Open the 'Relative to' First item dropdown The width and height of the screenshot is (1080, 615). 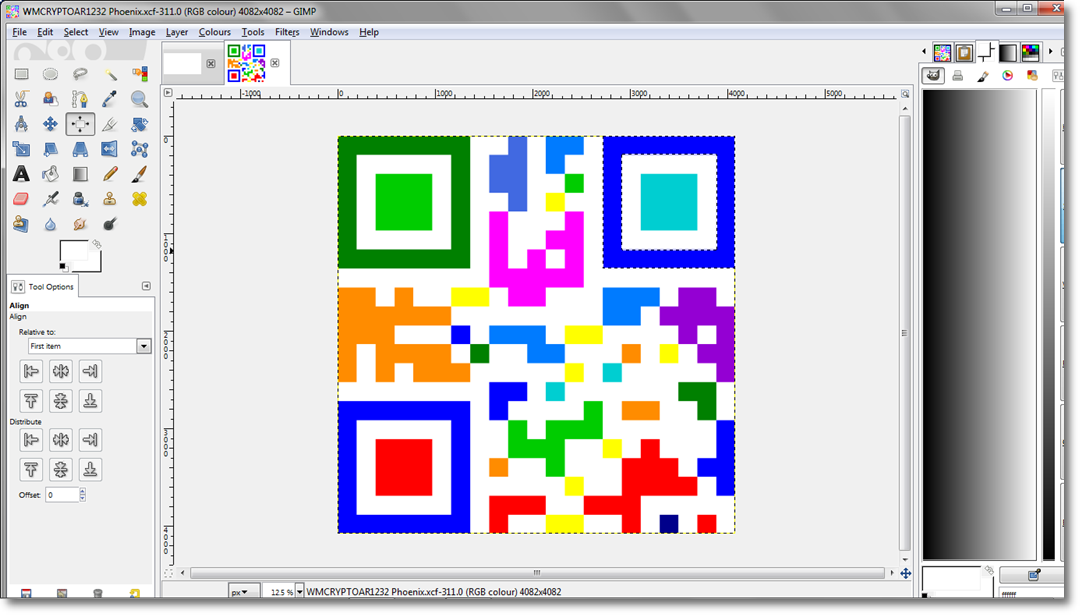tap(90, 346)
